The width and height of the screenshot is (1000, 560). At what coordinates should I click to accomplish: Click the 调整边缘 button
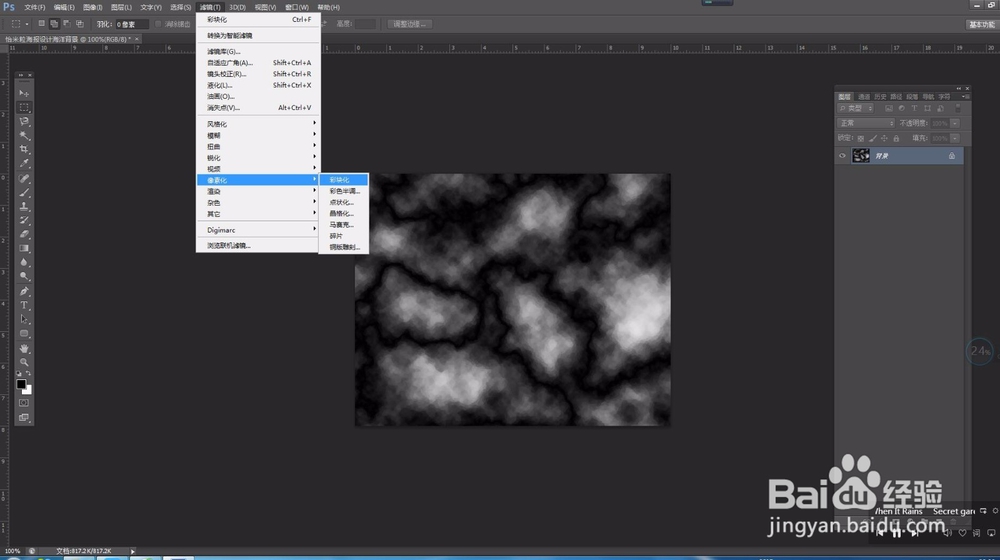409,24
